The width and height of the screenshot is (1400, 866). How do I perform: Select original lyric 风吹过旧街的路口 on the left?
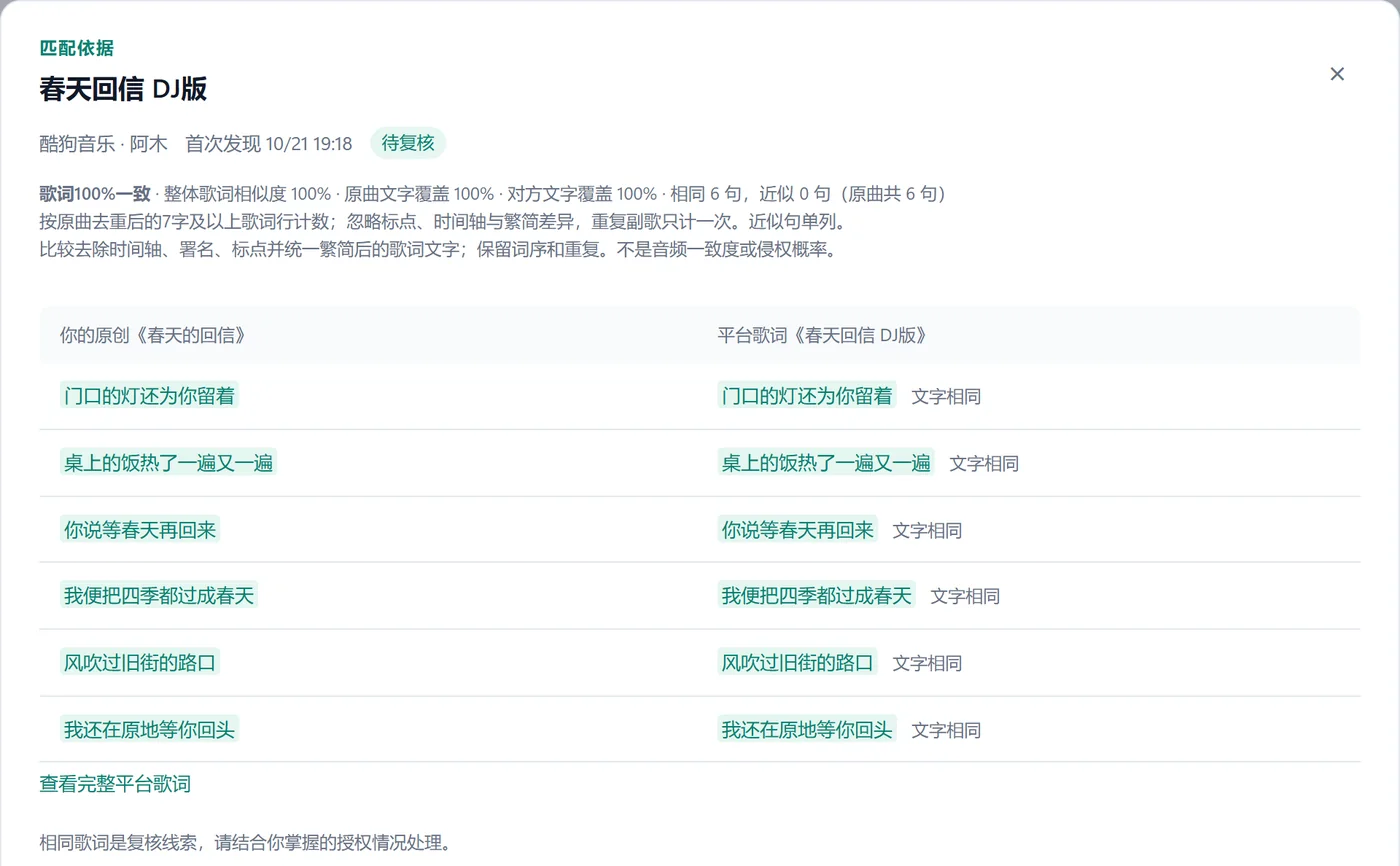[x=140, y=662]
